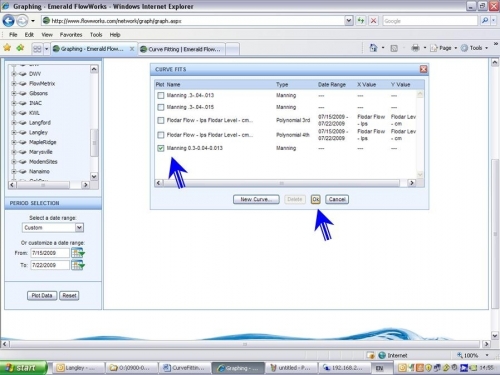Open the From date calendar picker
Image resolution: width=500 pixels, height=375 pixels.
pos(78,253)
